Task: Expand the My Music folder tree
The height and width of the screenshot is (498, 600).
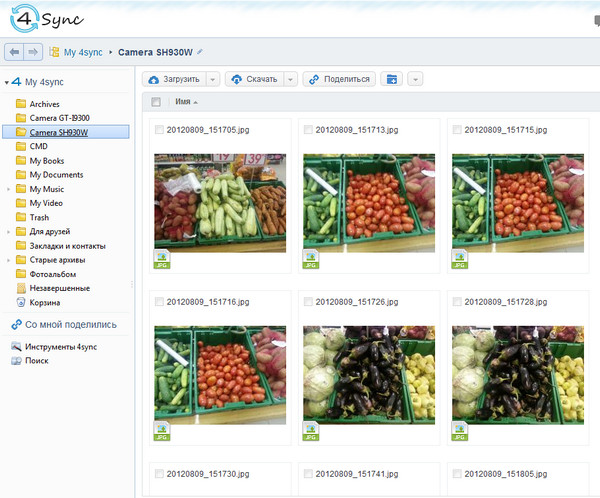Action: [9, 189]
